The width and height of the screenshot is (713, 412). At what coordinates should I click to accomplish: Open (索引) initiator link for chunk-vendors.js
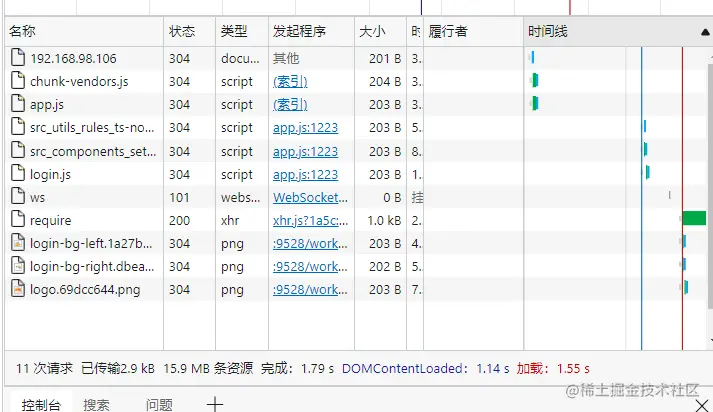coord(290,81)
